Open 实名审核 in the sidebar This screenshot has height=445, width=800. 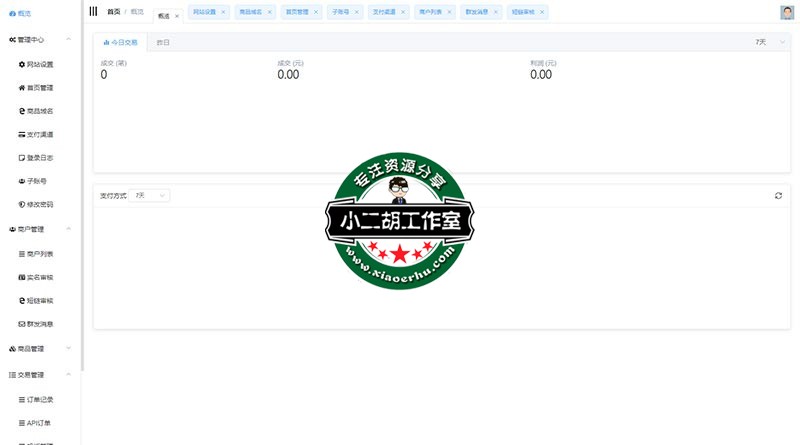(40, 277)
